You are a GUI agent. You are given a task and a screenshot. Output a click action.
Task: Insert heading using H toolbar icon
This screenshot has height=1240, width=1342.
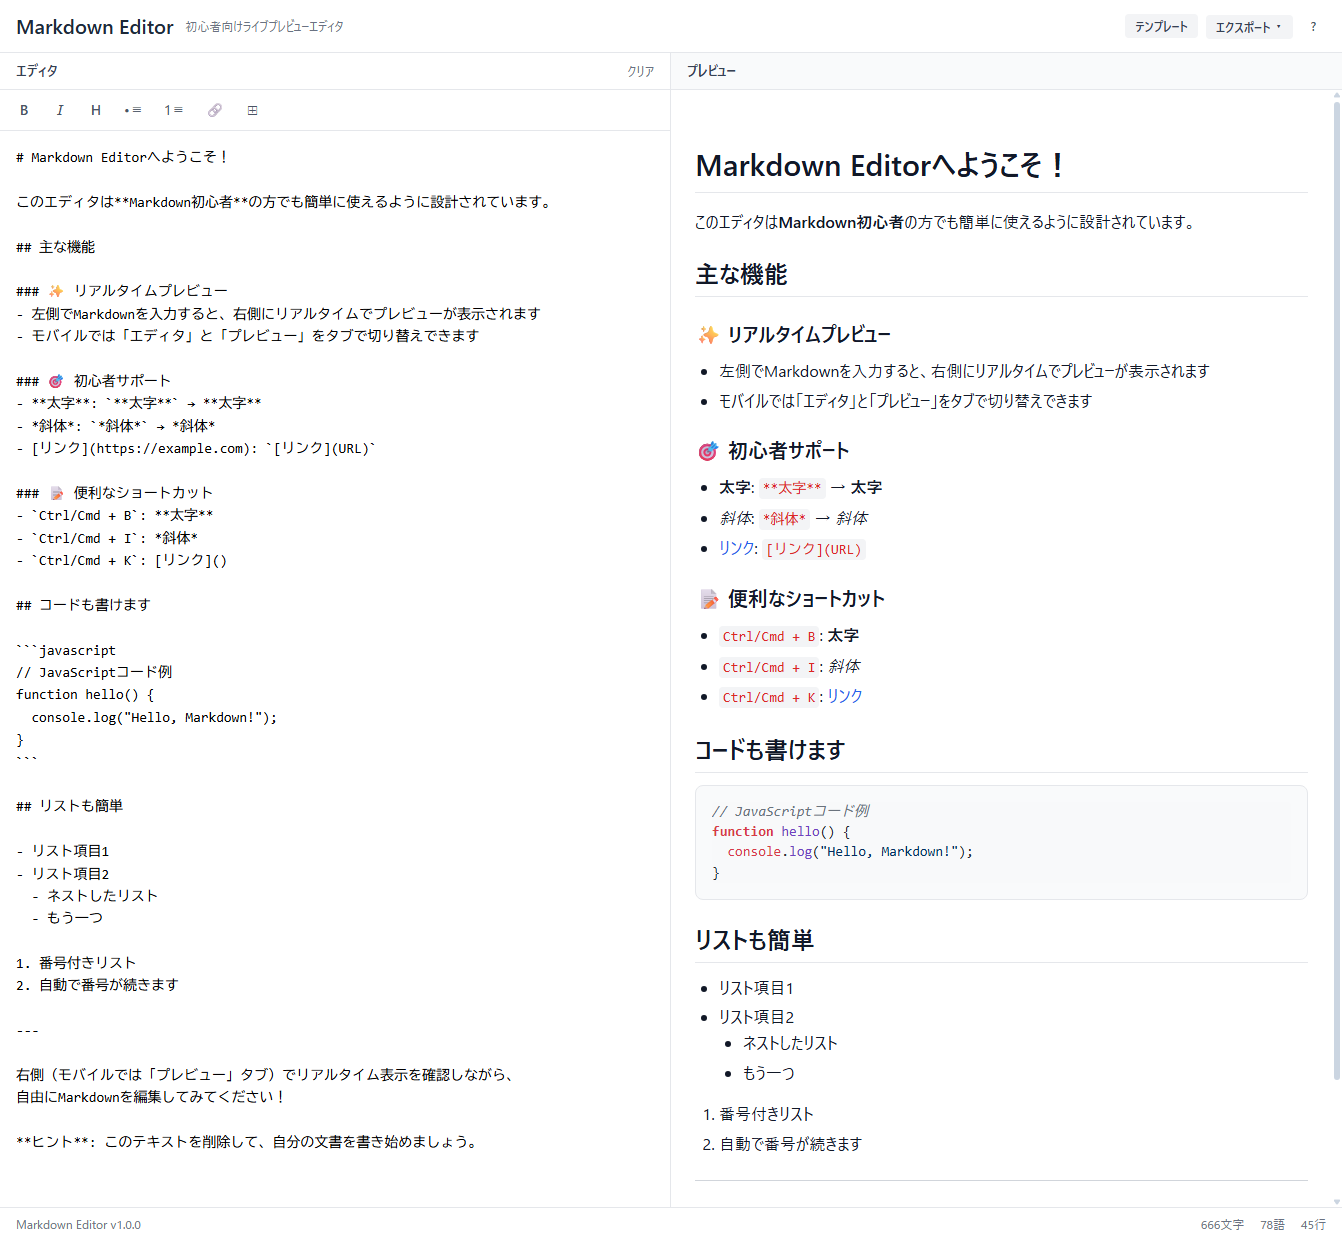(96, 110)
